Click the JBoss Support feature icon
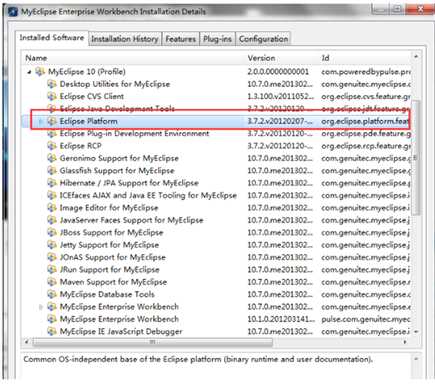The height and width of the screenshot is (384, 435). click(x=52, y=232)
